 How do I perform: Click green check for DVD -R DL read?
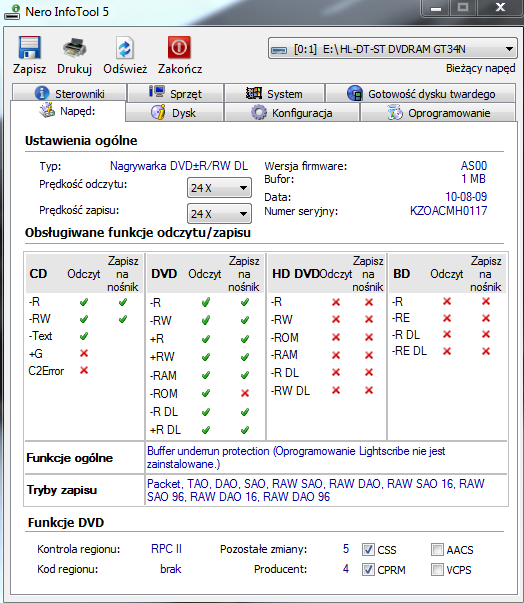point(206,412)
